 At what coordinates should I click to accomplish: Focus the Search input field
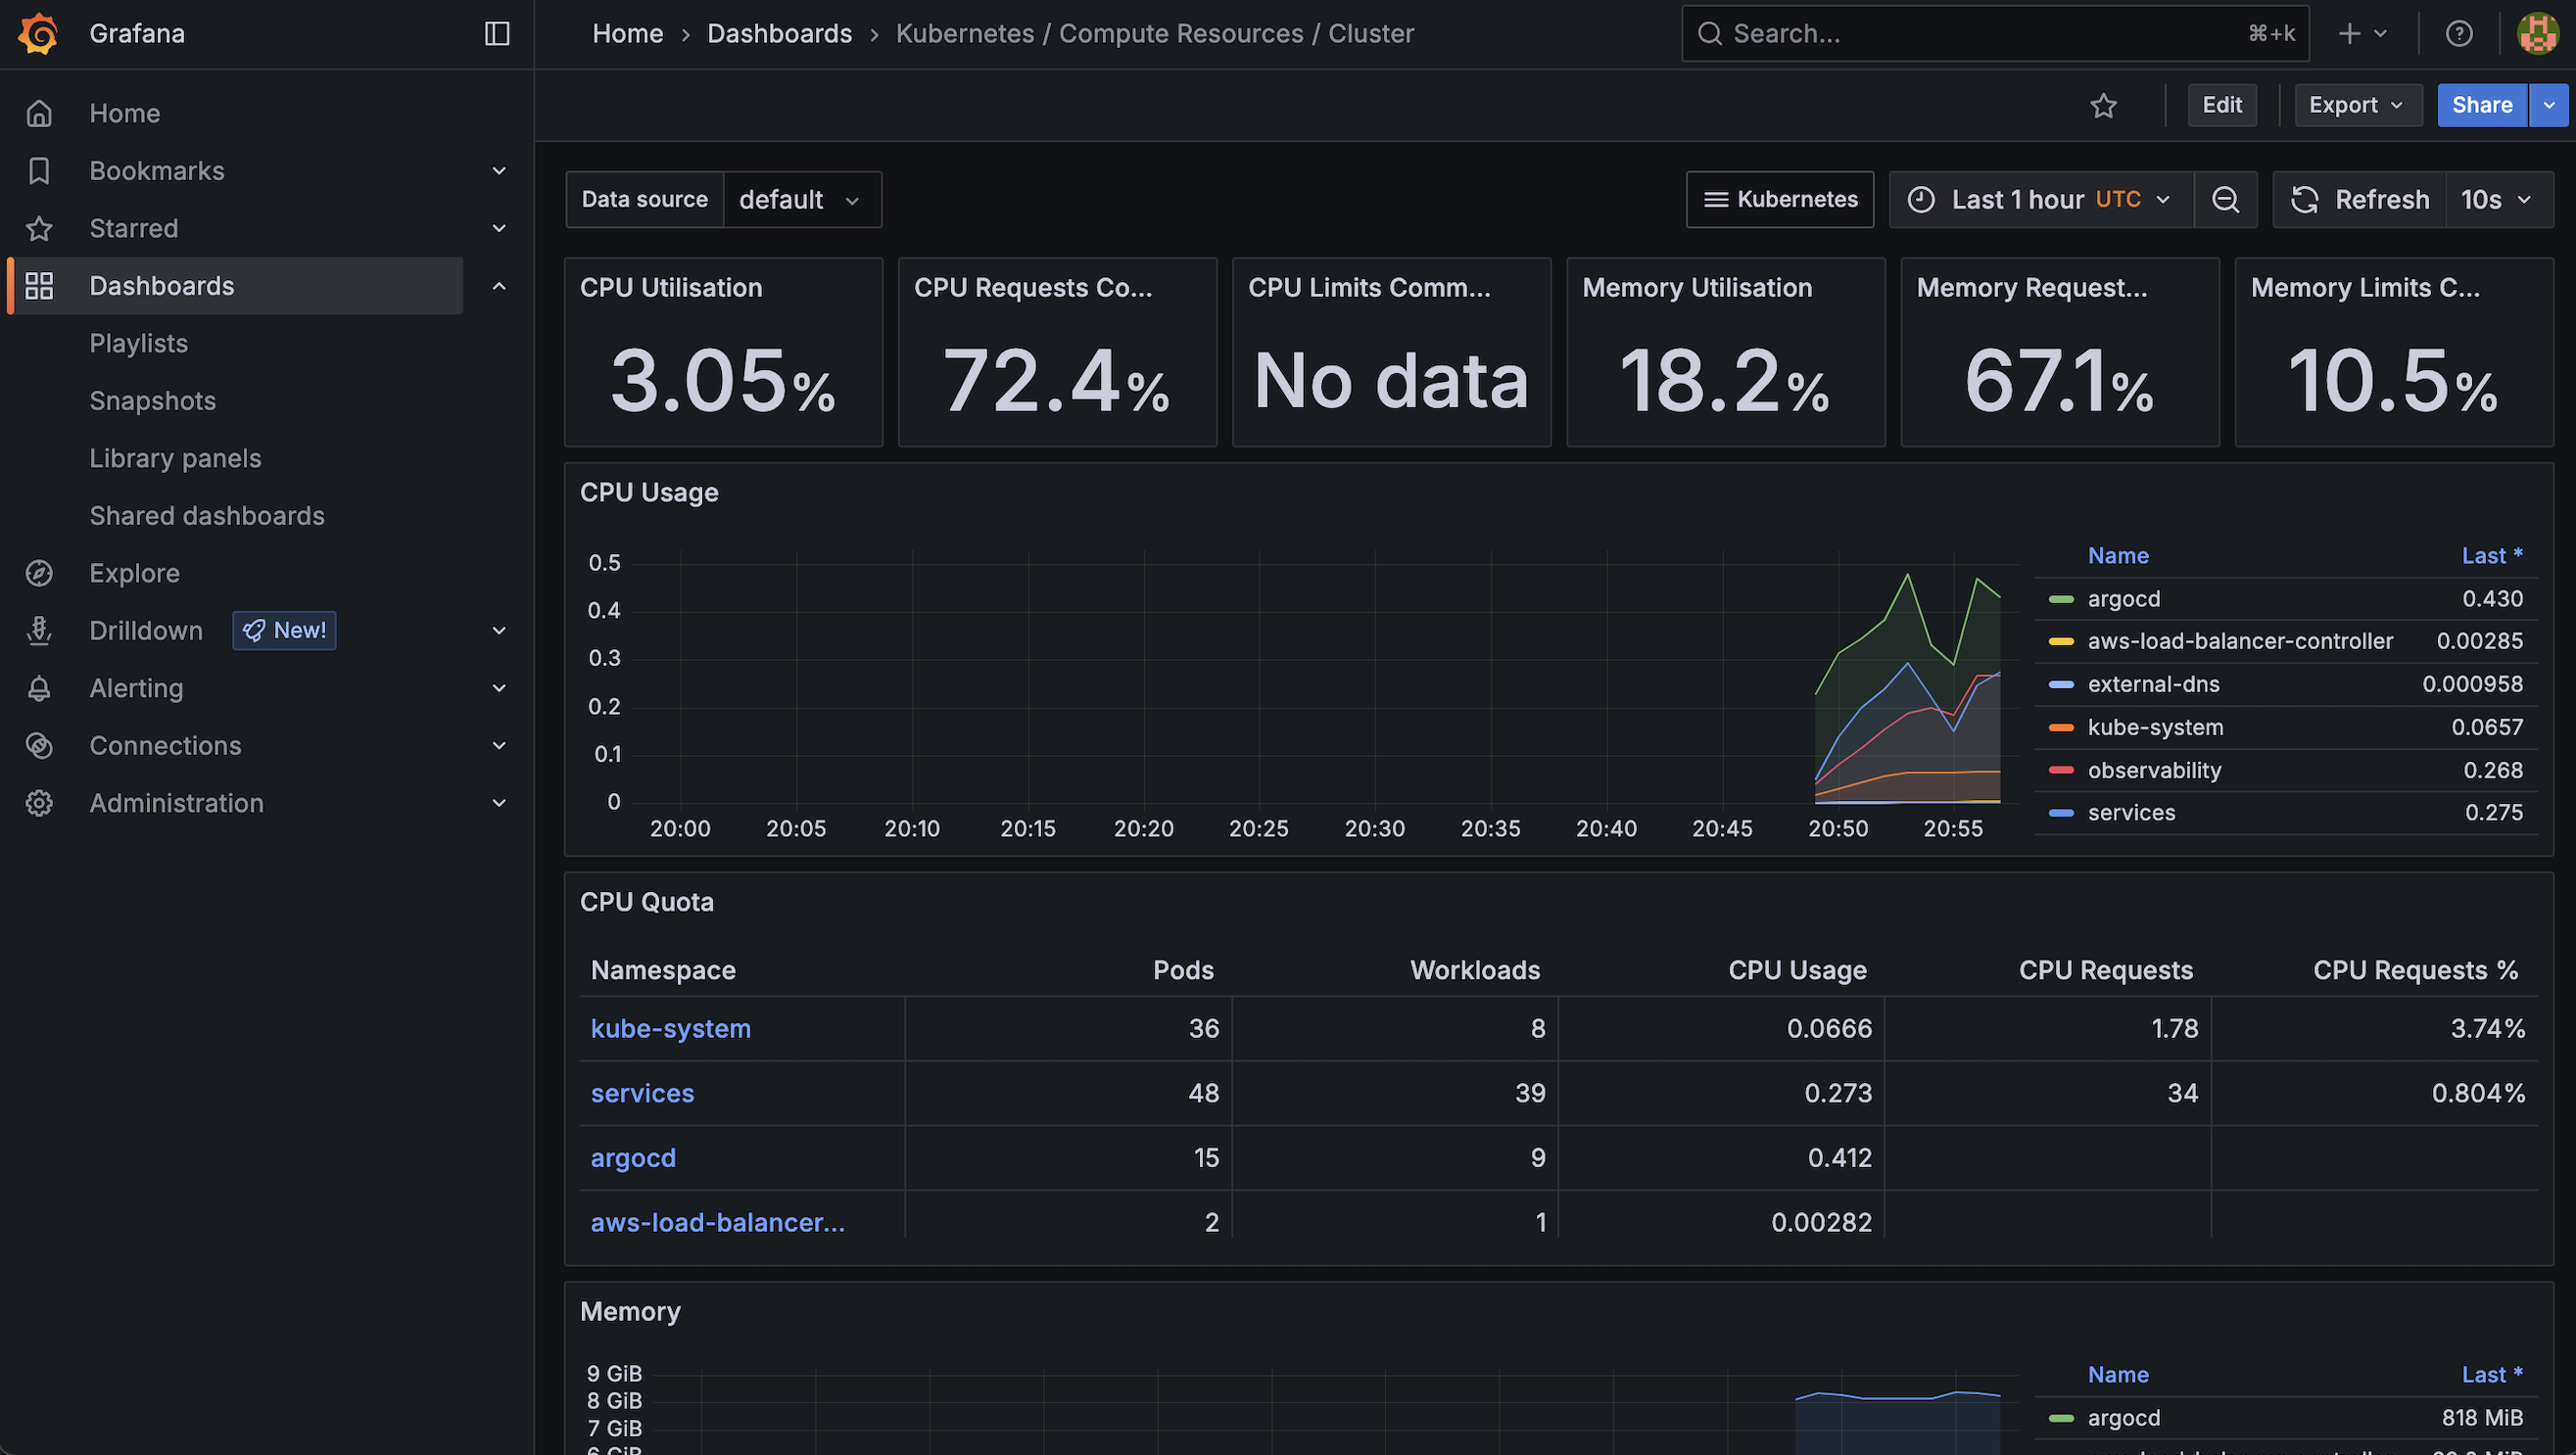pyautogui.click(x=1995, y=33)
